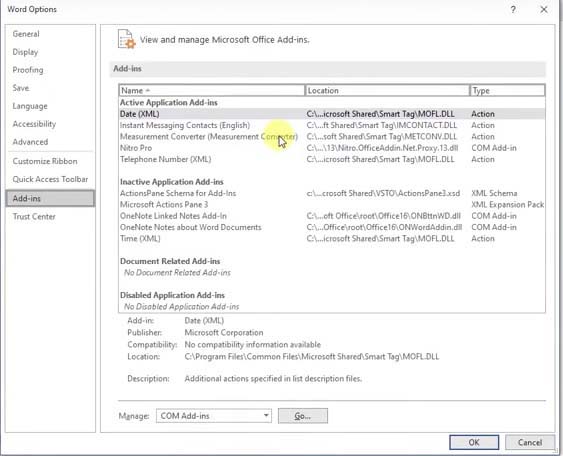Open the Proofing options category
The width and height of the screenshot is (563, 456).
[x=28, y=70]
